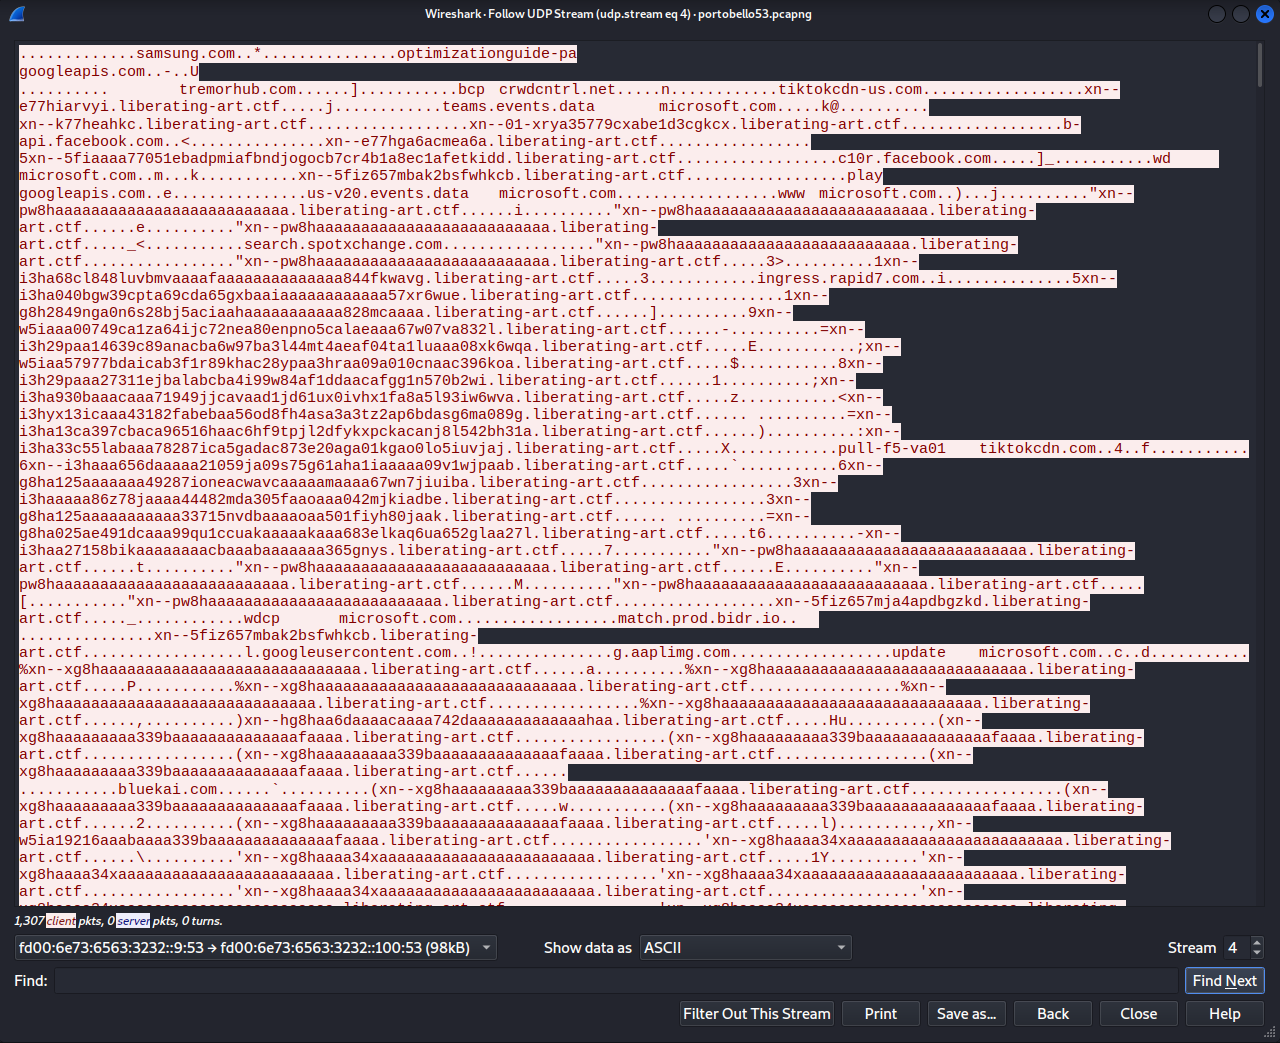This screenshot has width=1280, height=1043.
Task: Minimize the Follow UDP Stream window
Action: click(x=1217, y=14)
